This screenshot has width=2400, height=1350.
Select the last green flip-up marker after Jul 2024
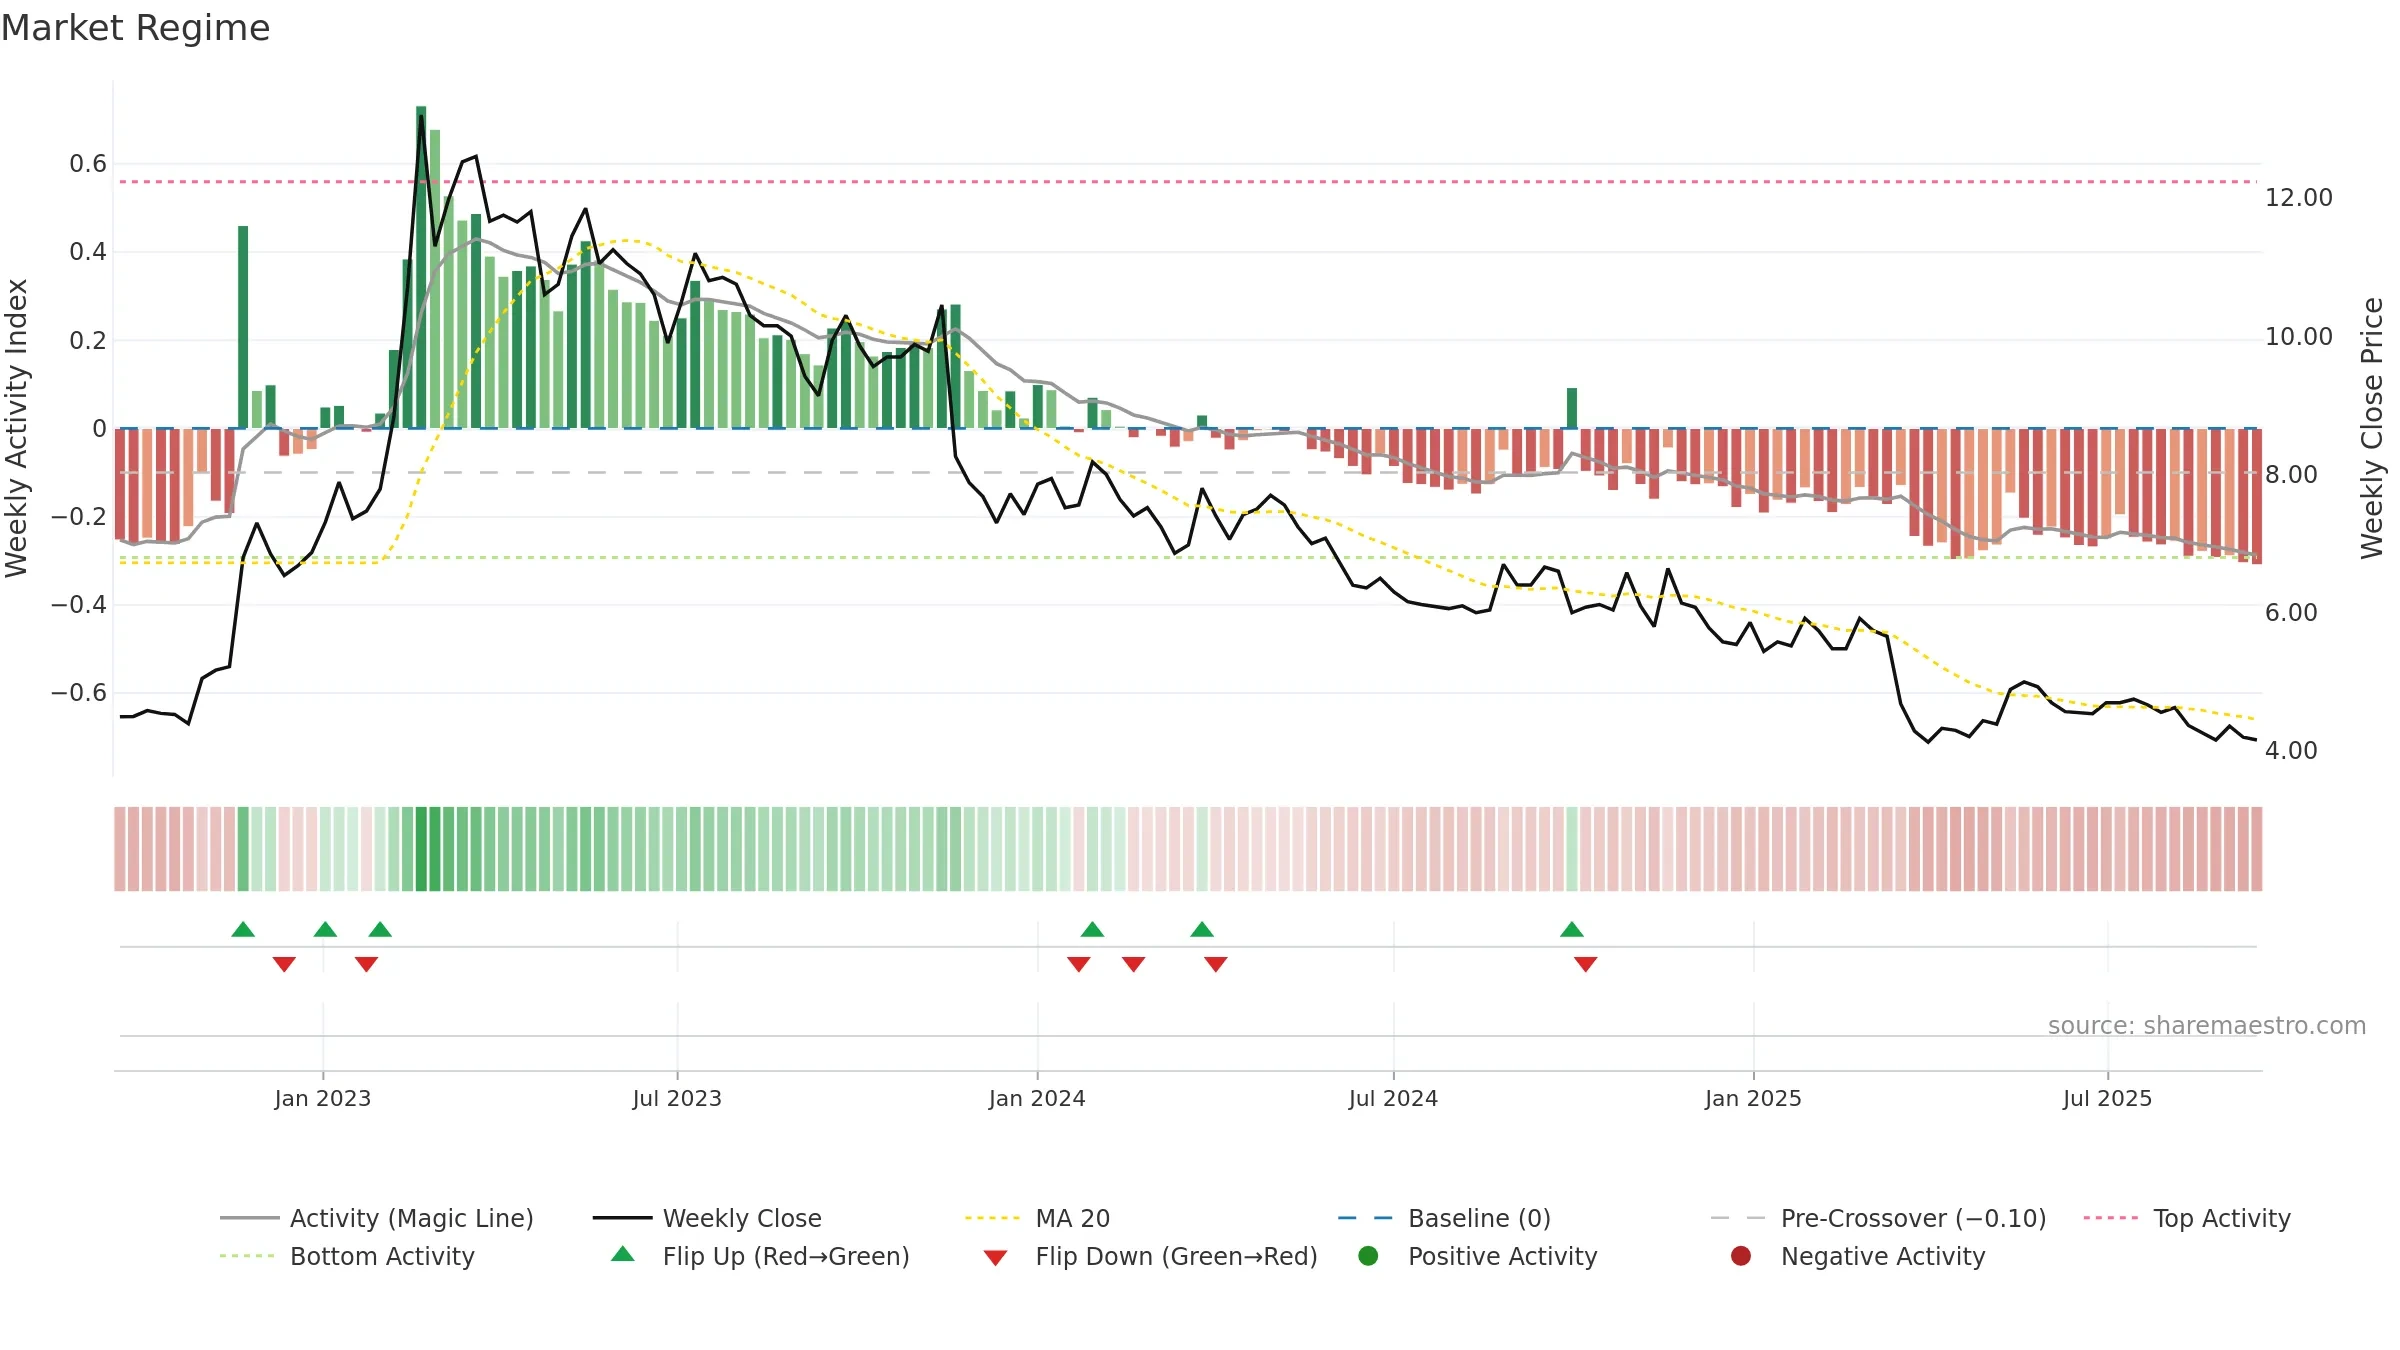point(1572,929)
